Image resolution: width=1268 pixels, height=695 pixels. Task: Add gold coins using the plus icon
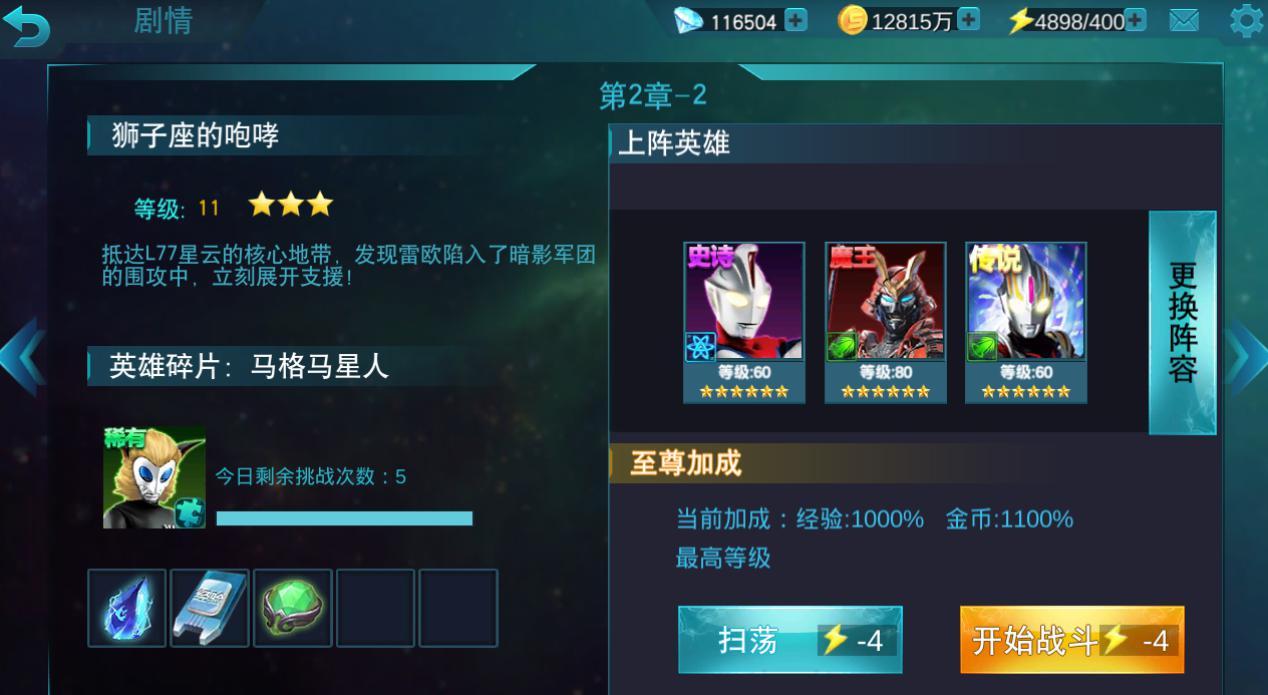[x=968, y=20]
